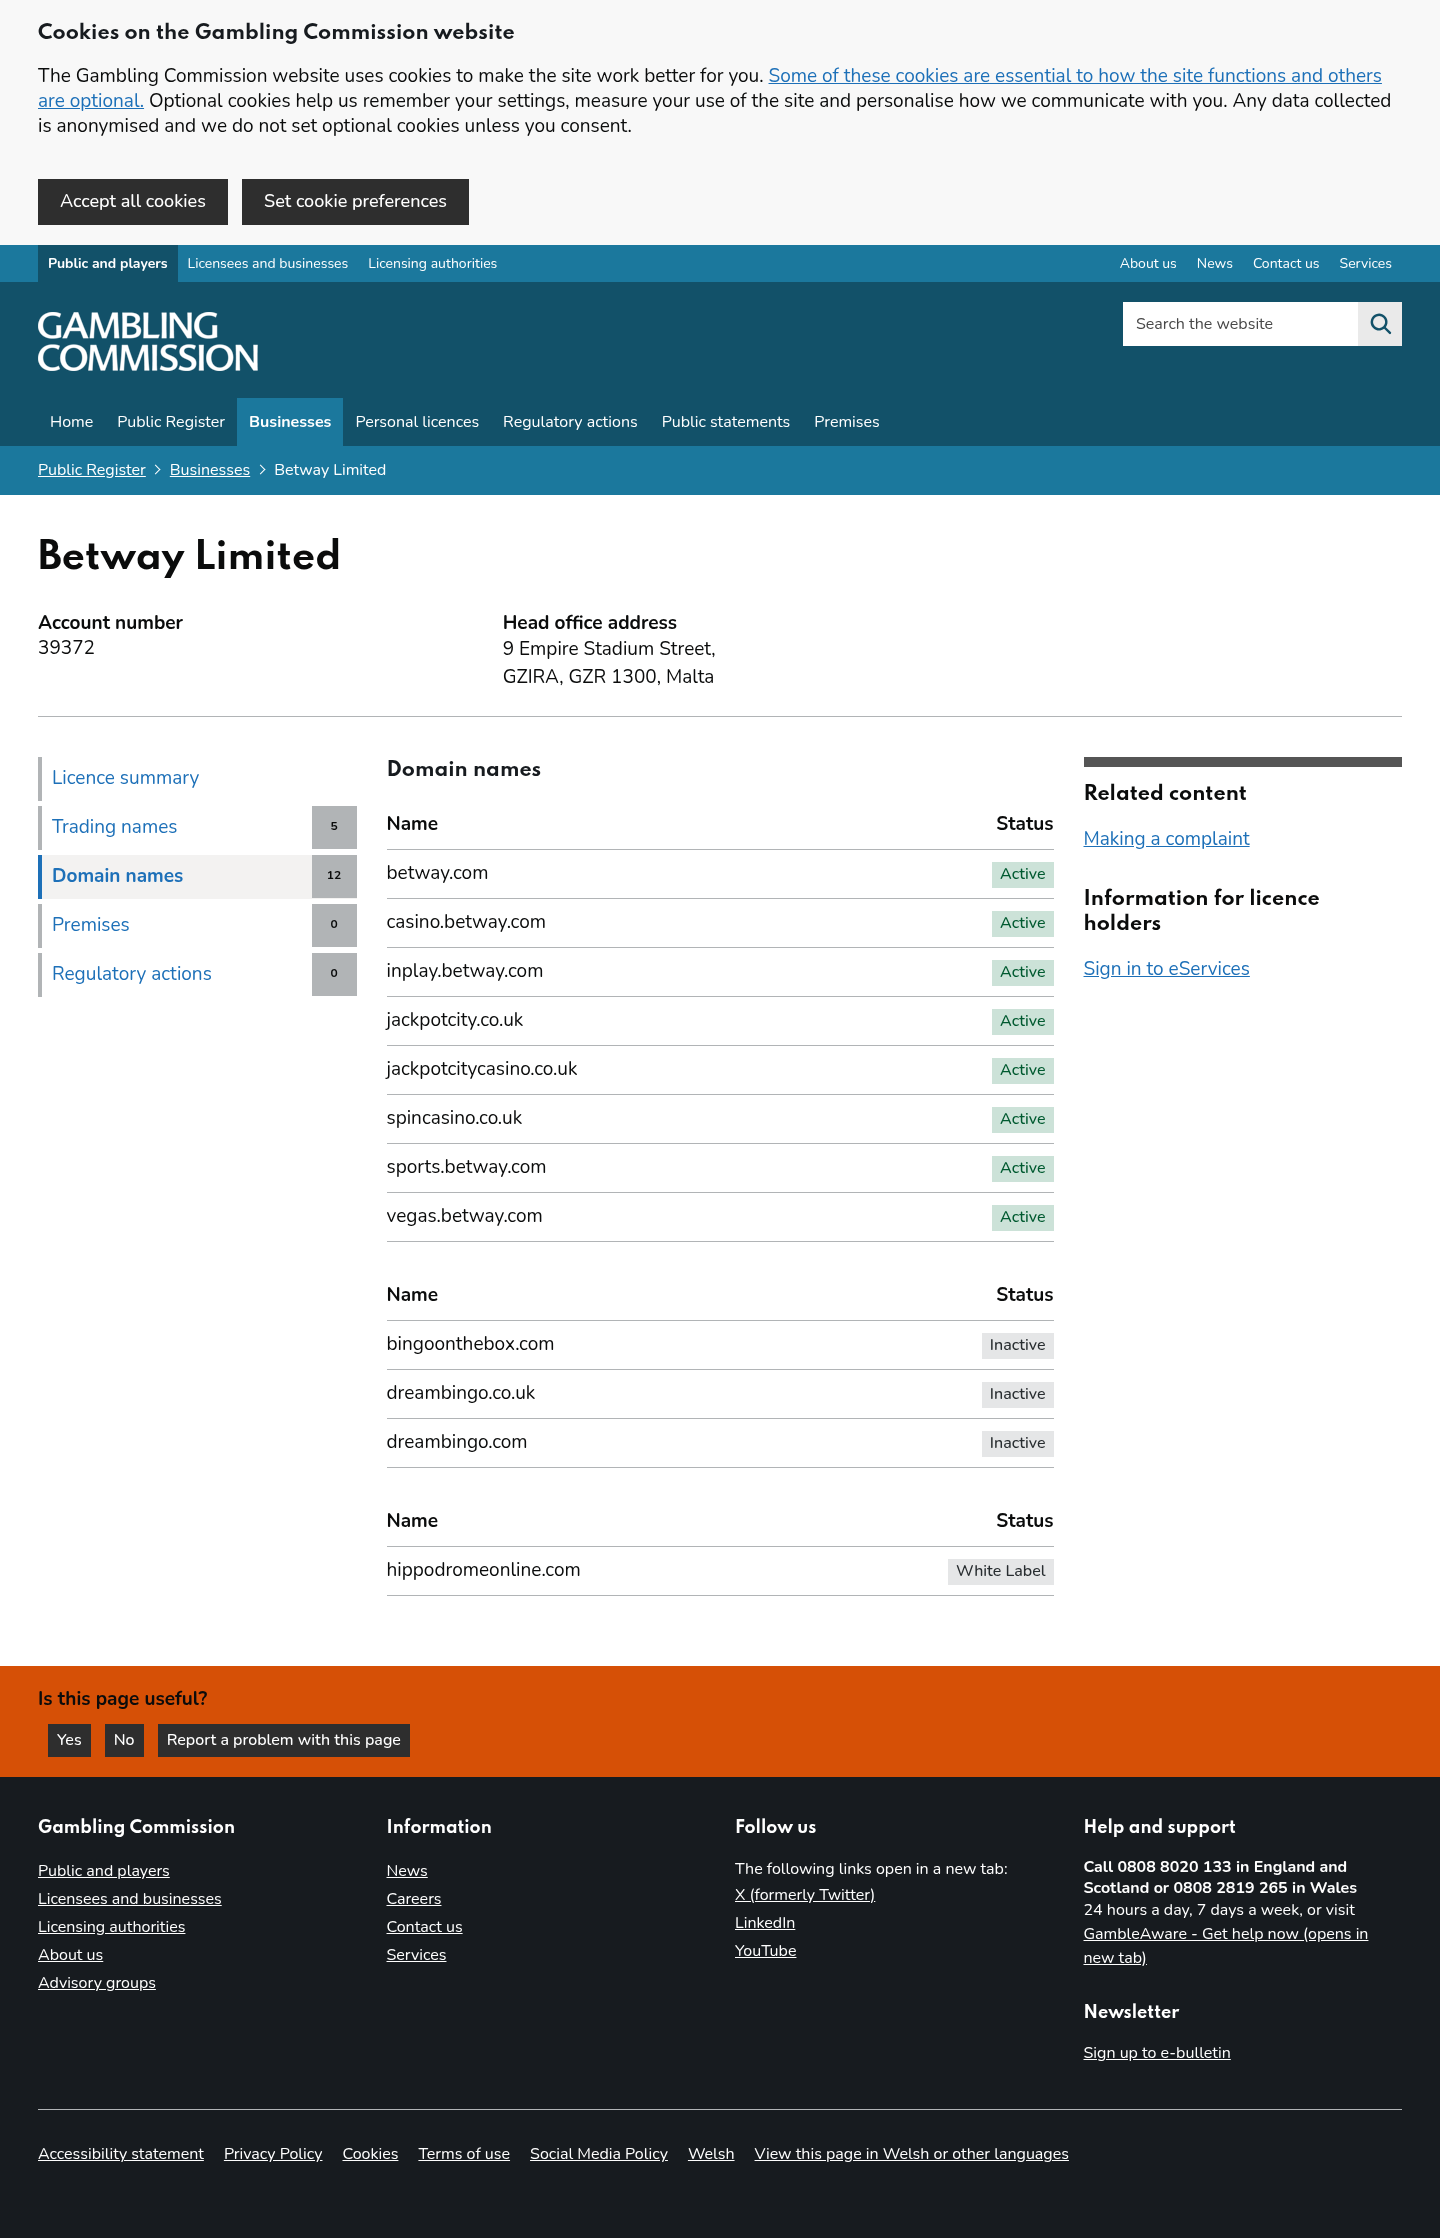Click Businesses breadcrumb link
Screen dimensions: 1440x2238
pos(210,470)
